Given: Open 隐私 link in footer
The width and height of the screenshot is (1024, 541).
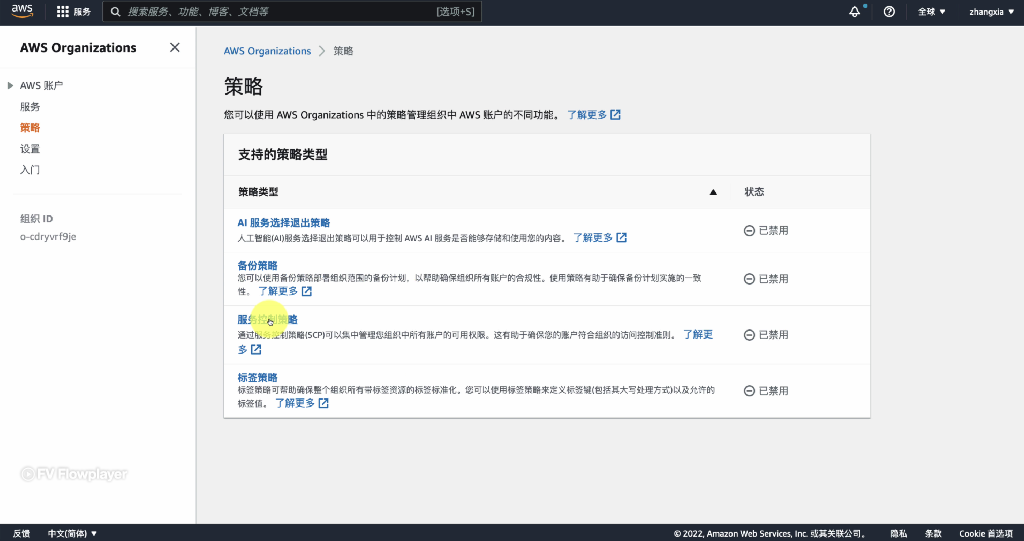Looking at the screenshot, I should point(899,533).
